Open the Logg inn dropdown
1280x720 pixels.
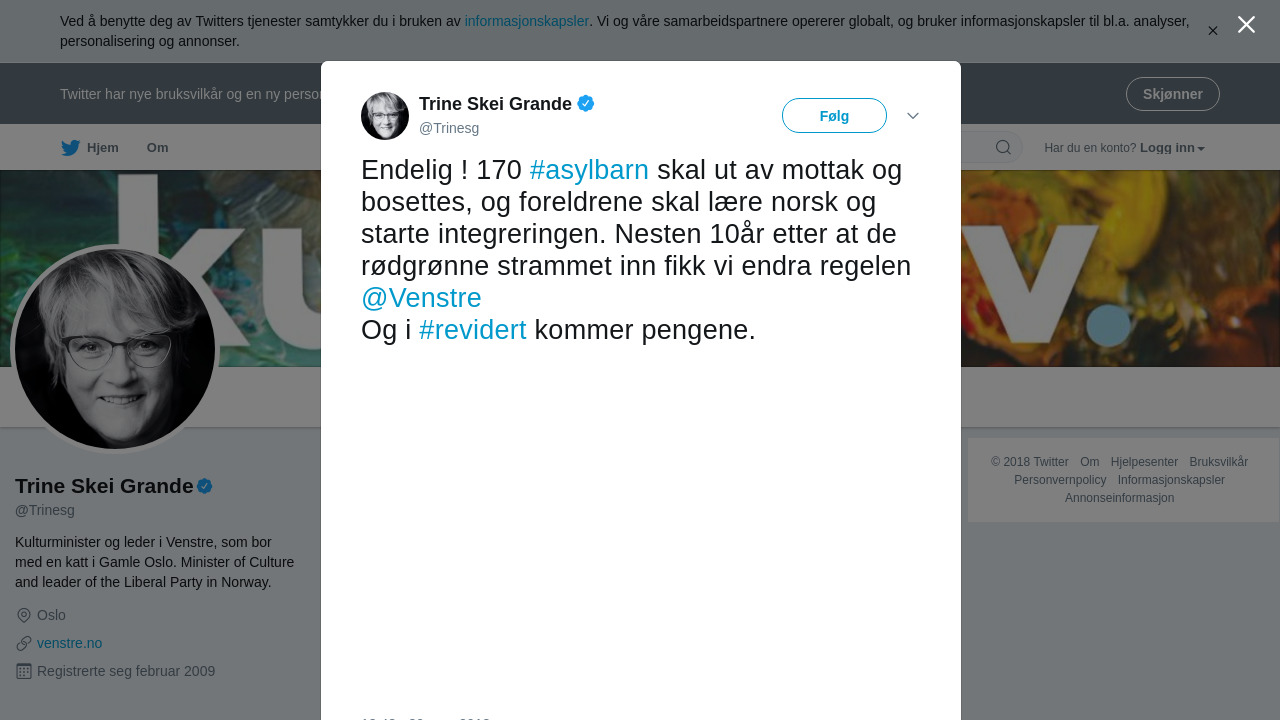pyautogui.click(x=1172, y=148)
